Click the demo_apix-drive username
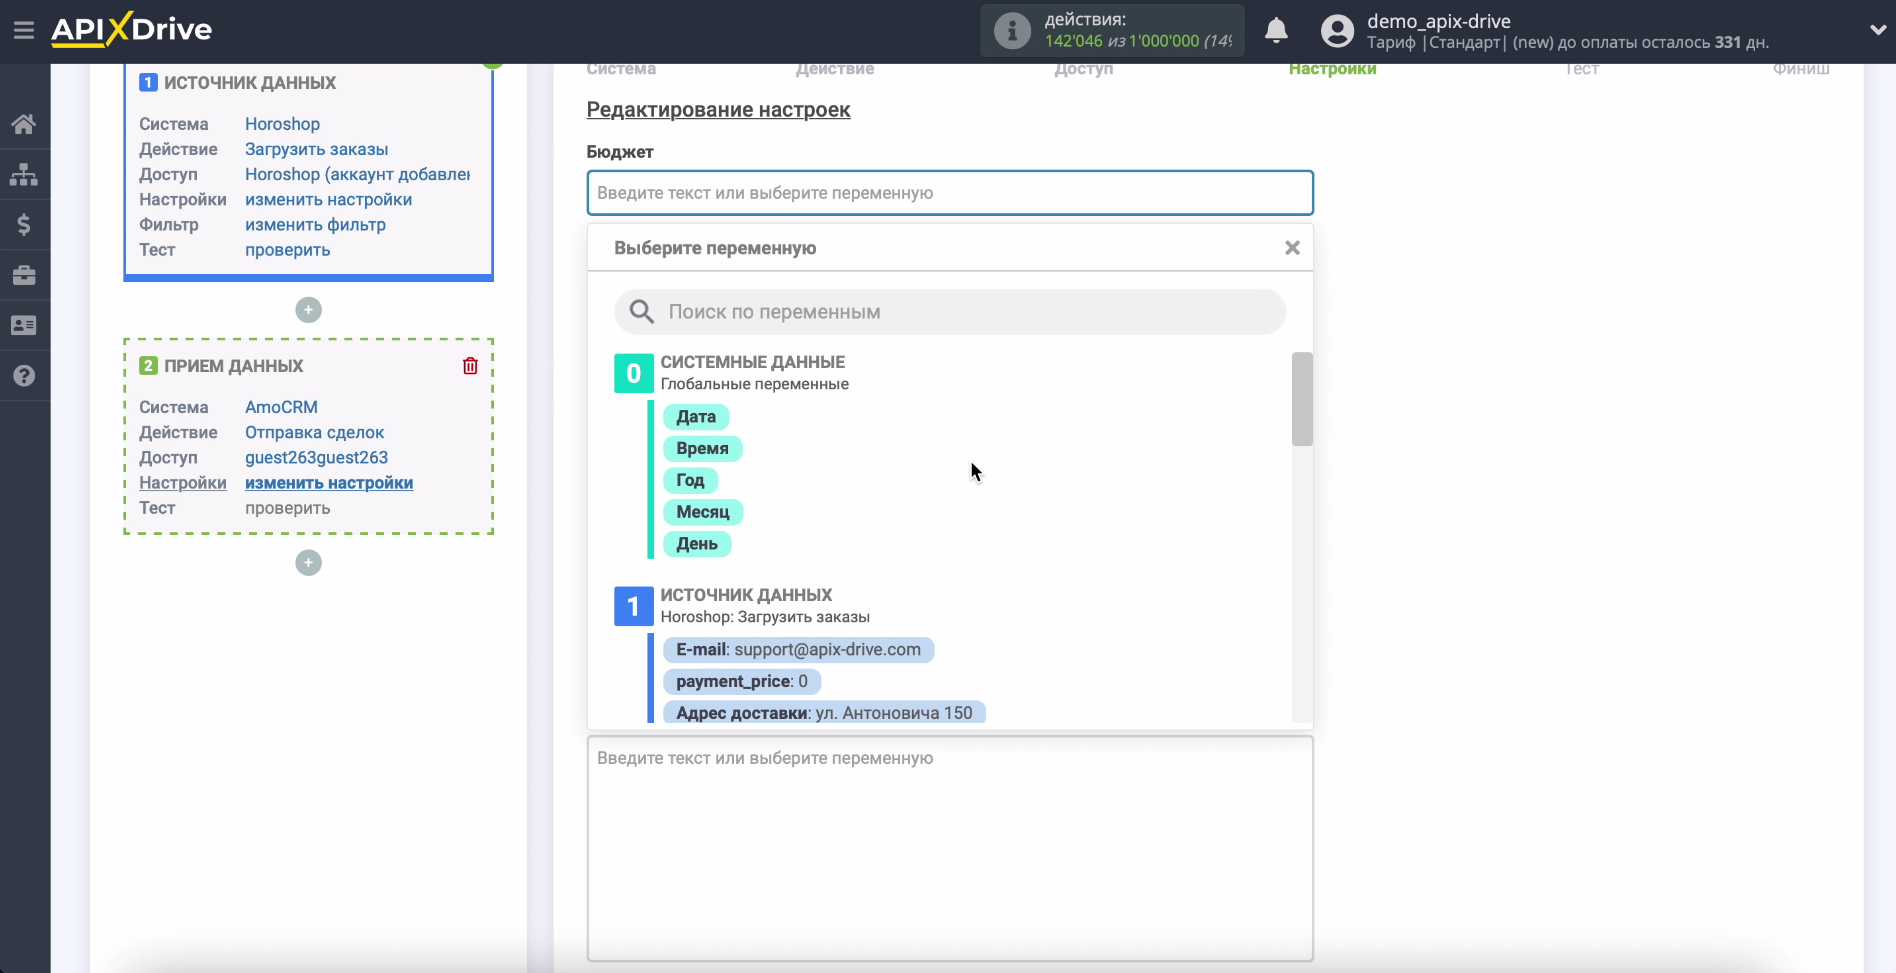1896x973 pixels. click(1438, 21)
